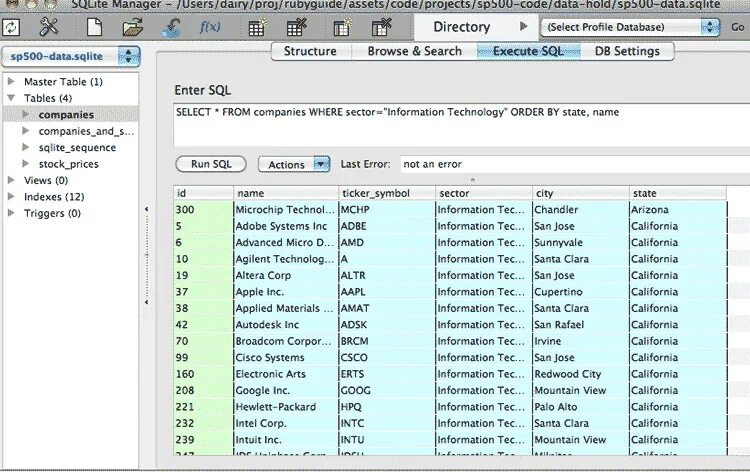Image resolution: width=750 pixels, height=472 pixels.
Task: Select the companies table in sidebar
Action: click(x=66, y=115)
